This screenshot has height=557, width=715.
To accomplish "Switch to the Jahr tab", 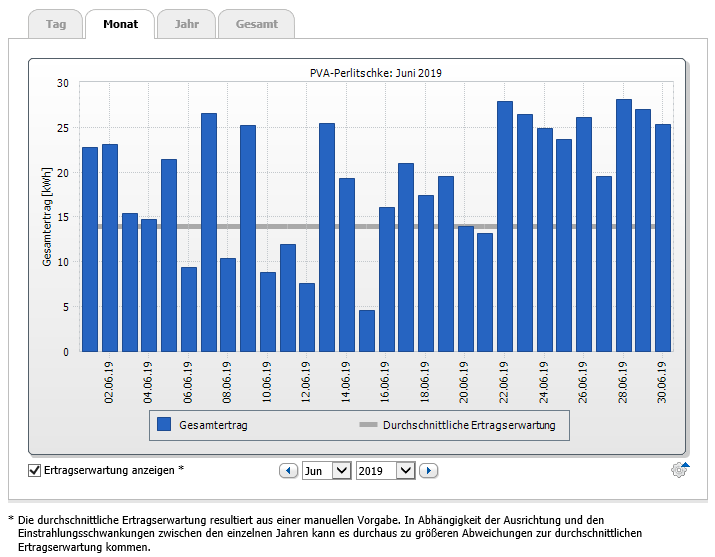I will pos(187,24).
